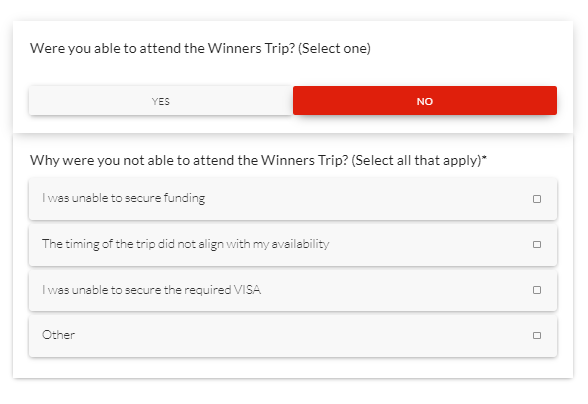This screenshot has height=404, width=588.
Task: Tick the Other reason checkbox
Action: [x=537, y=335]
